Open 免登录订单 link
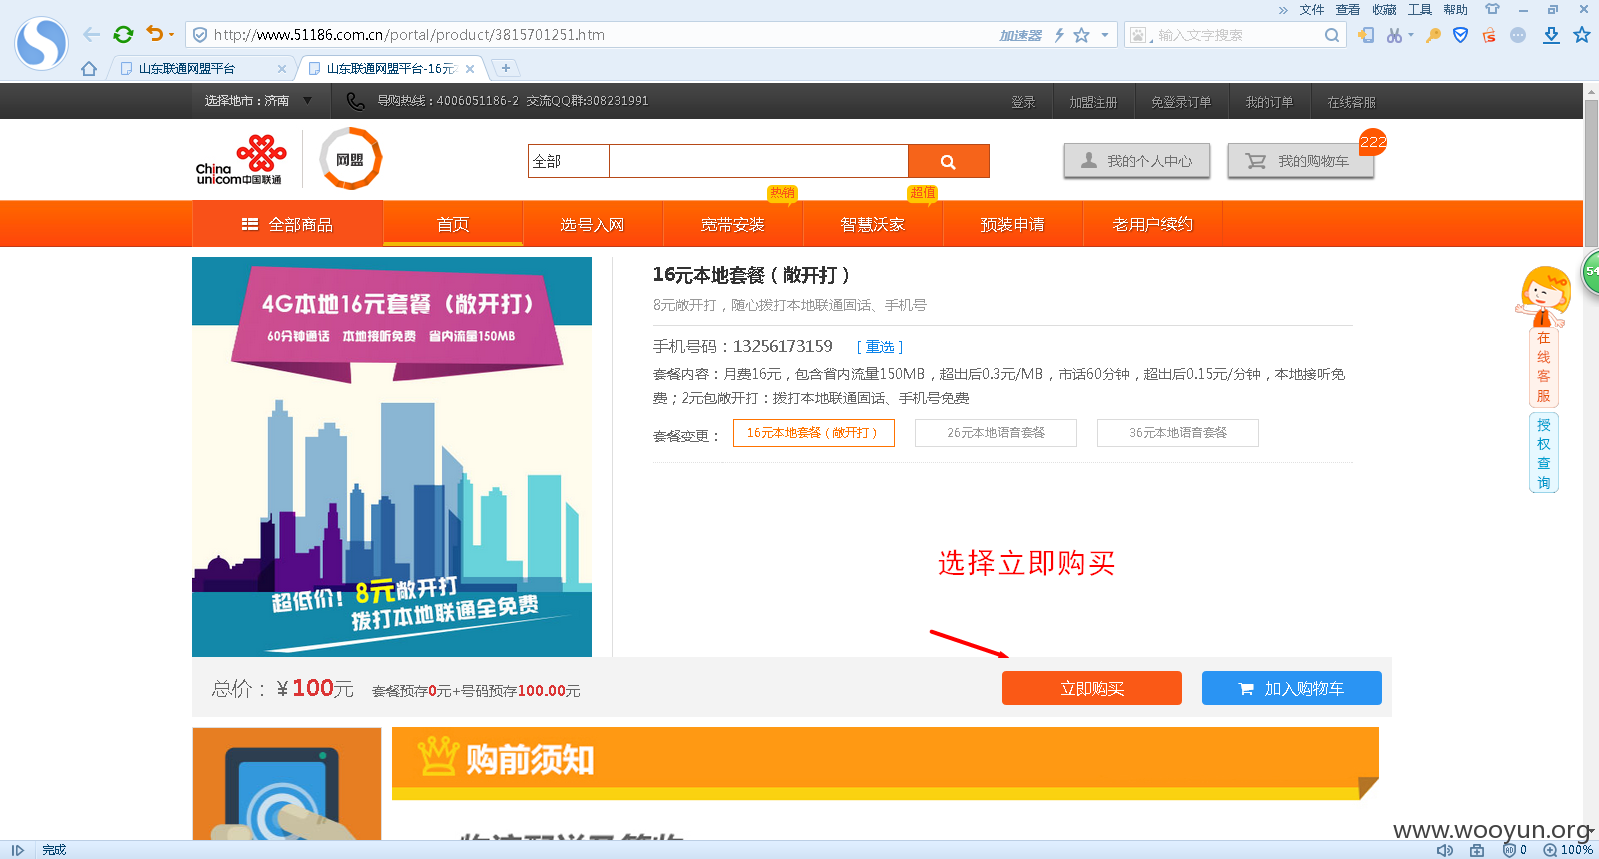Image resolution: width=1599 pixels, height=859 pixels. click(x=1180, y=102)
